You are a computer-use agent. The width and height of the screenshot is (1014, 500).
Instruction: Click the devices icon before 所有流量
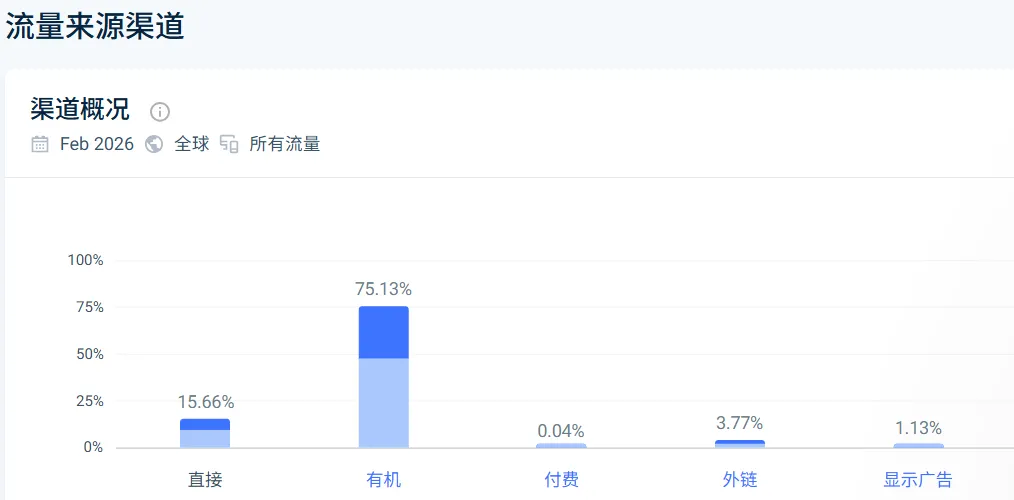coord(229,144)
